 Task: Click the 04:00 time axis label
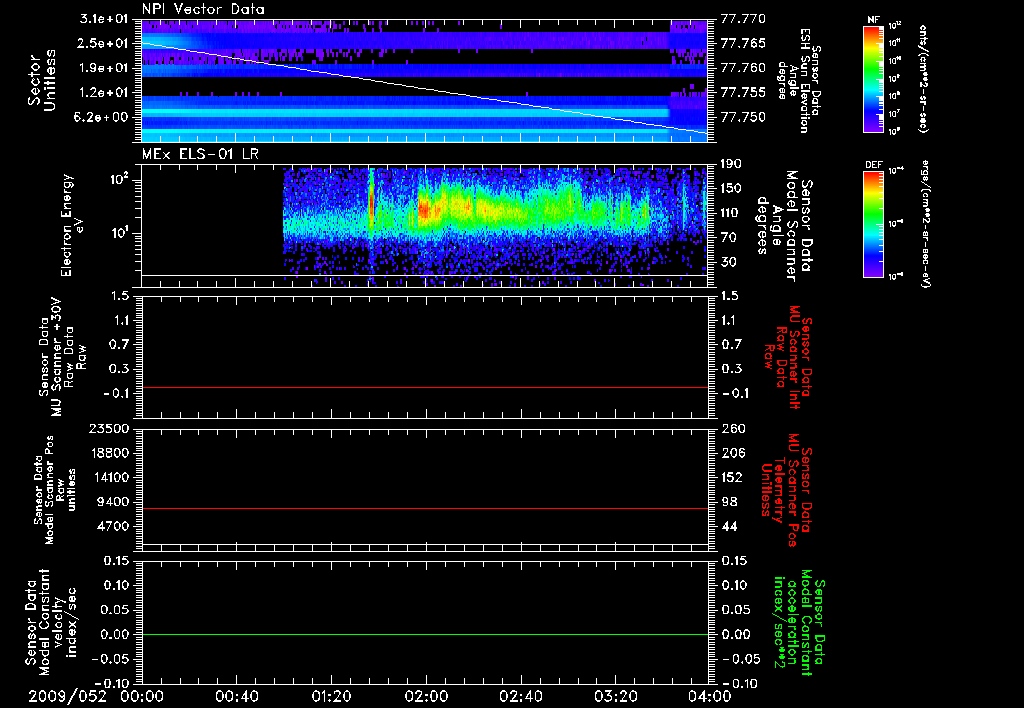pyautogui.click(x=710, y=696)
